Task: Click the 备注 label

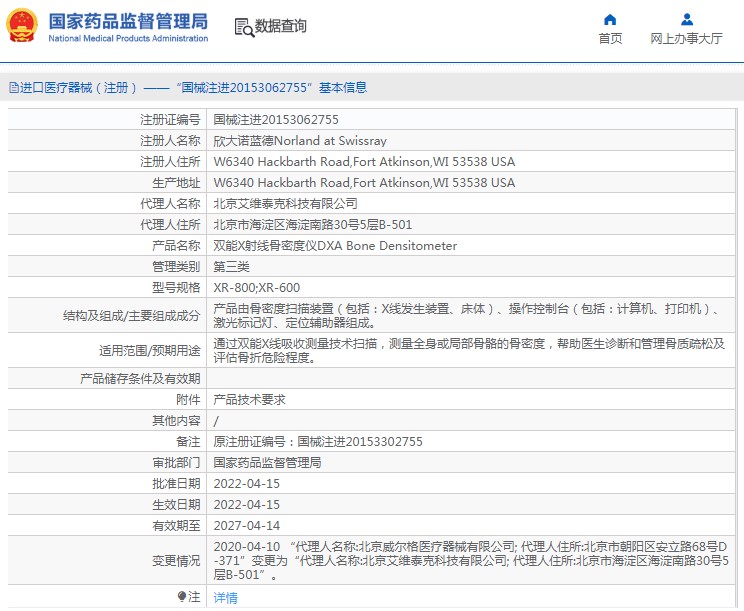Action: point(188,442)
